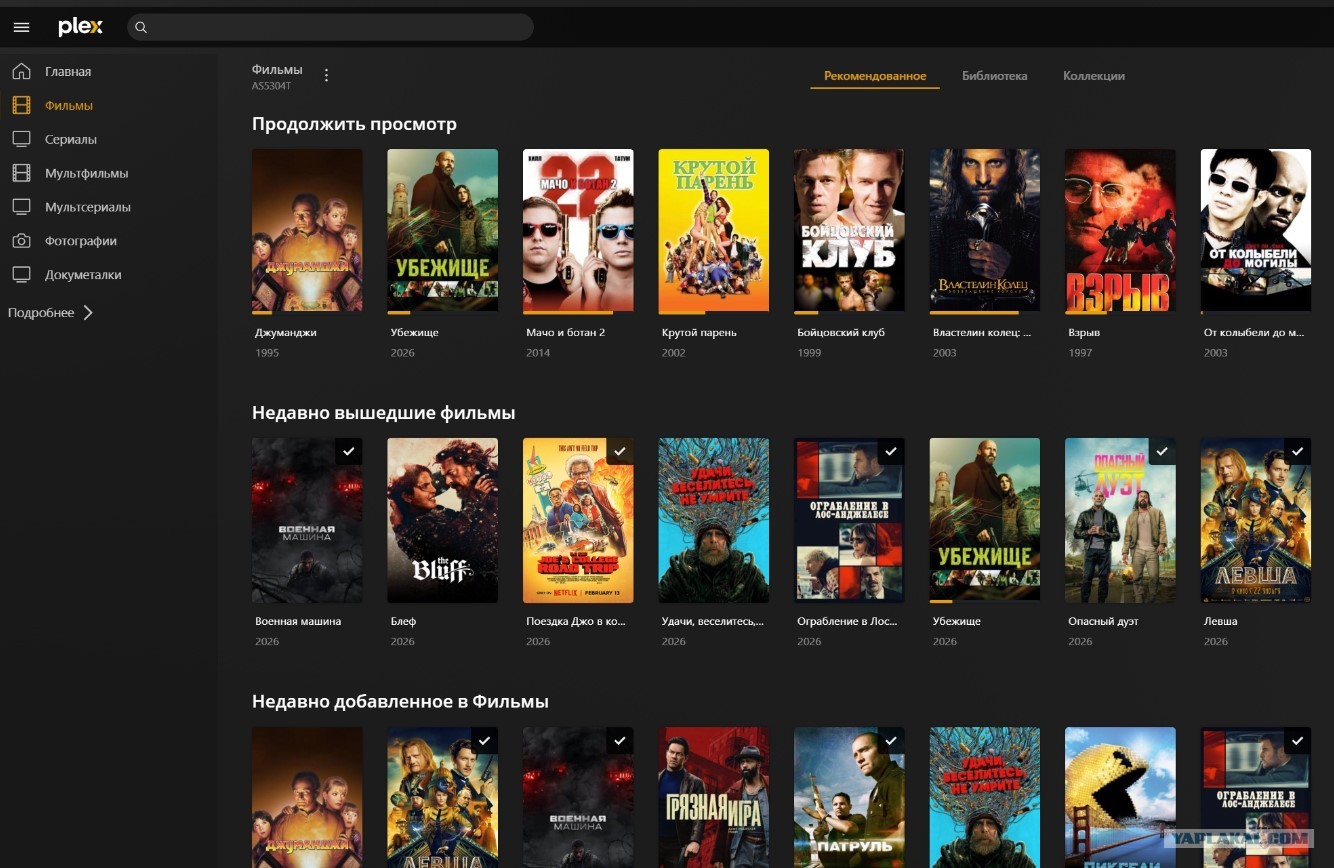Open the Блеф (The Bluff) poster
The image size is (1334, 868).
click(x=443, y=520)
